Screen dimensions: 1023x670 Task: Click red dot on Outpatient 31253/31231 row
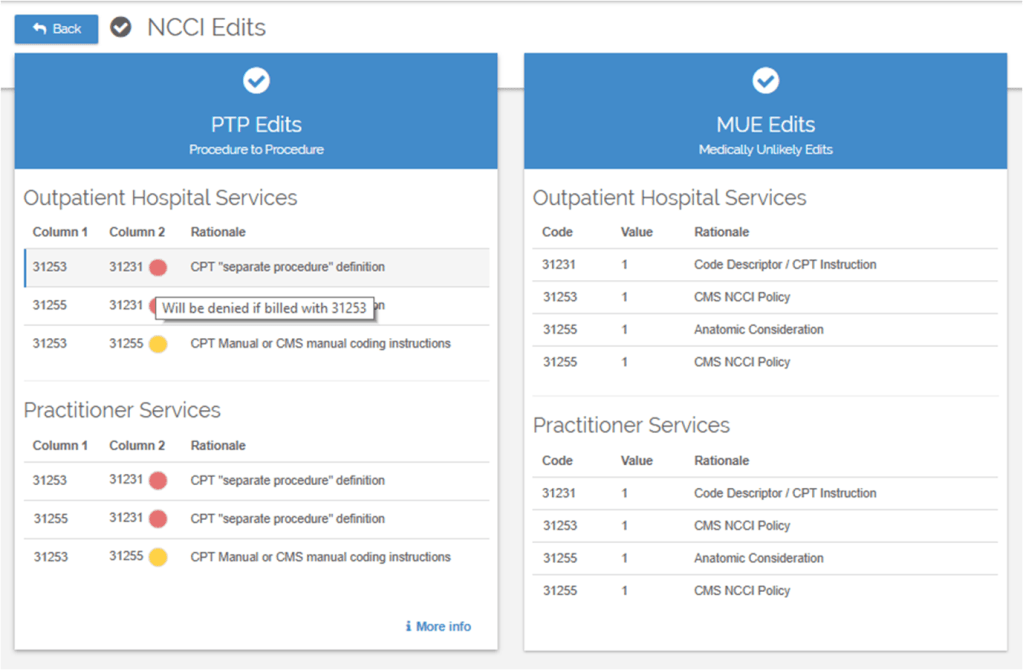click(x=158, y=268)
